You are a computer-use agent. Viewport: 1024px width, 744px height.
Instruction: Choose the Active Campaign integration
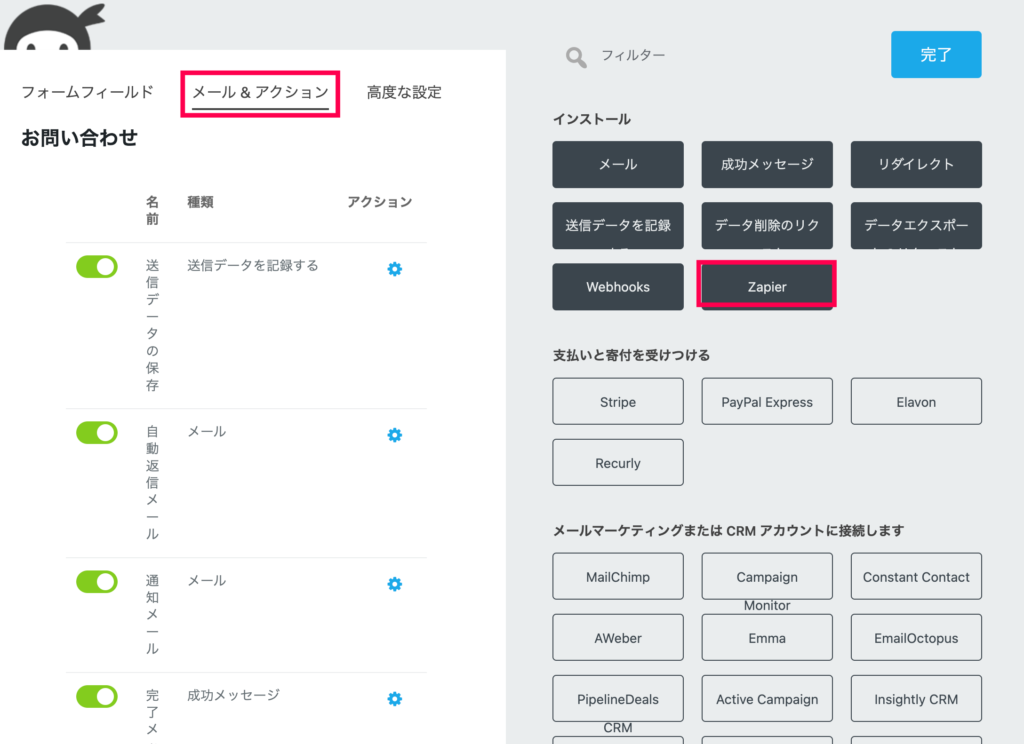tap(767, 699)
